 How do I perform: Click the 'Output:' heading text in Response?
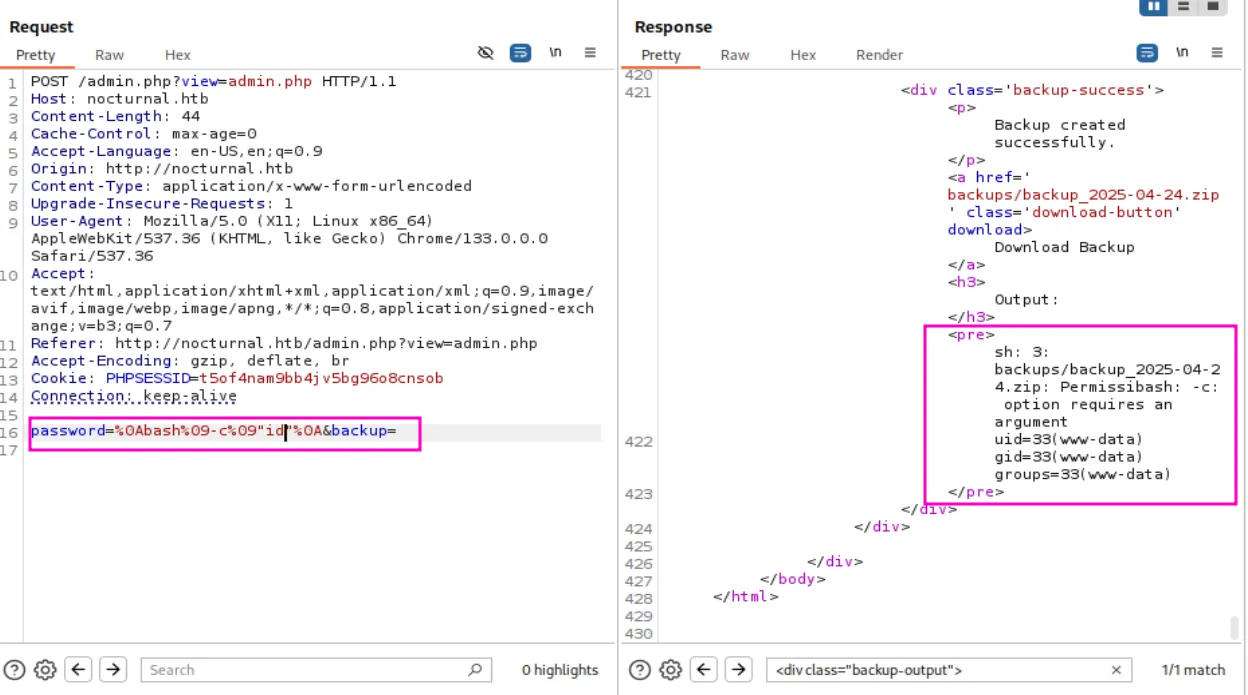click(x=1026, y=300)
